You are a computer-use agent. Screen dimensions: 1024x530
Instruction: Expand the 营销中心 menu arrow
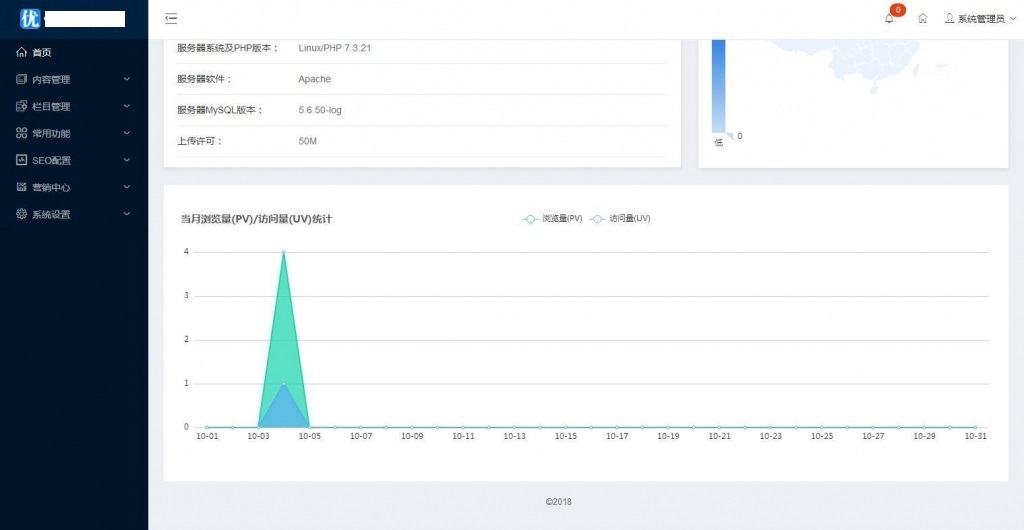(126, 187)
